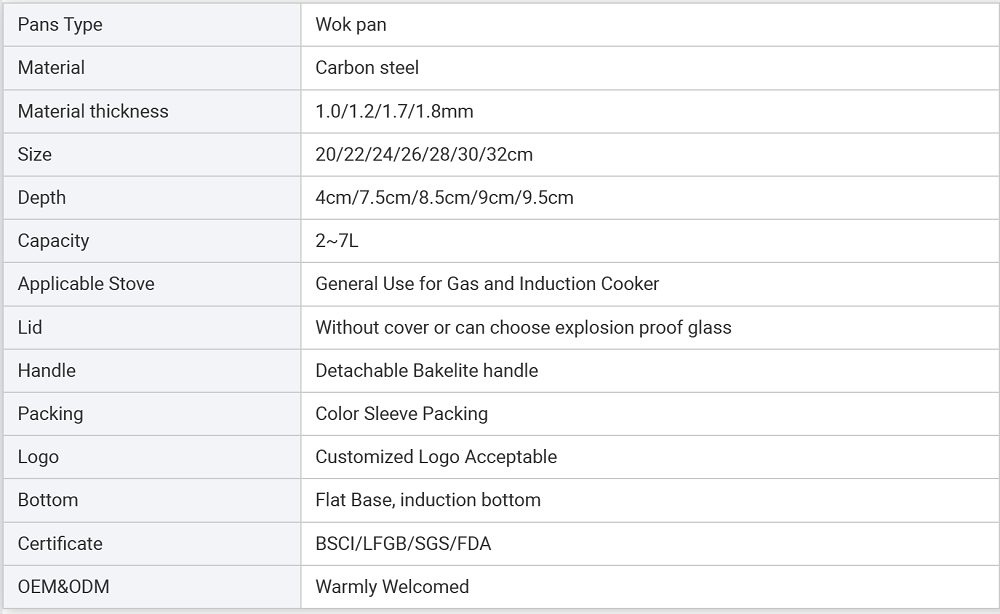The image size is (1000, 614).
Task: Select the Applicable Stove label
Action: (86, 284)
